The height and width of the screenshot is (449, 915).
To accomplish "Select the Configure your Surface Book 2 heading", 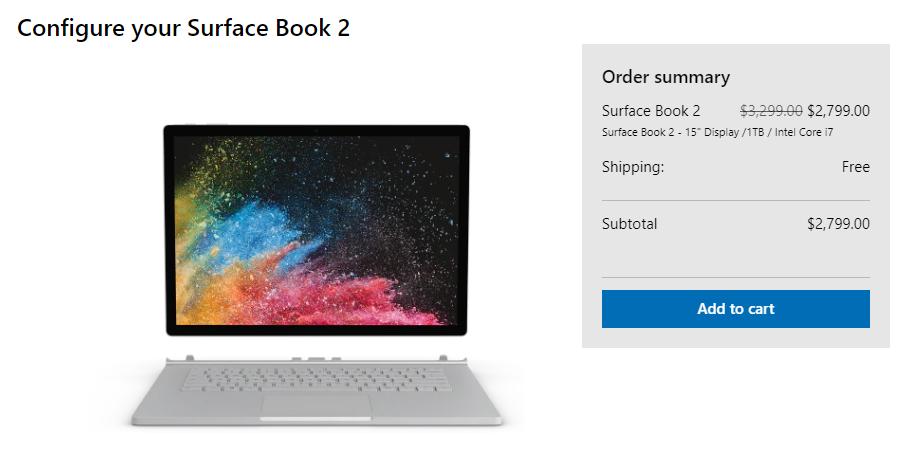I will click(x=183, y=28).
